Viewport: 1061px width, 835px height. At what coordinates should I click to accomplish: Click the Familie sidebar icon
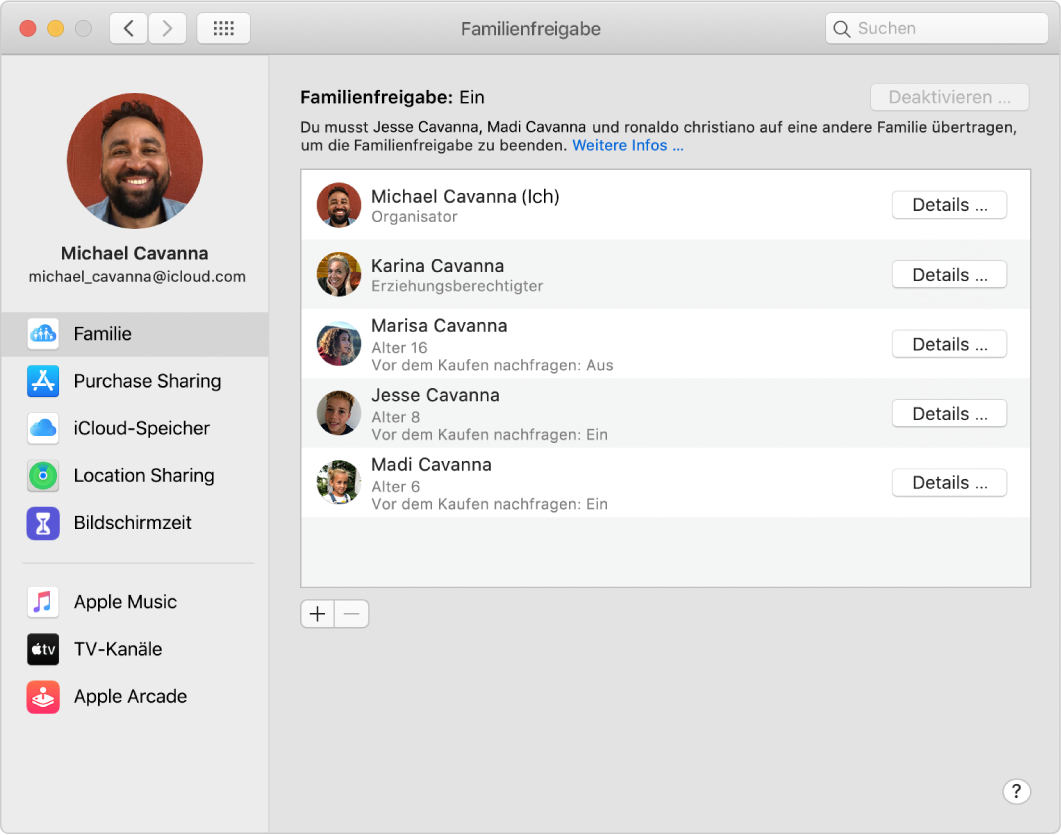pyautogui.click(x=43, y=334)
